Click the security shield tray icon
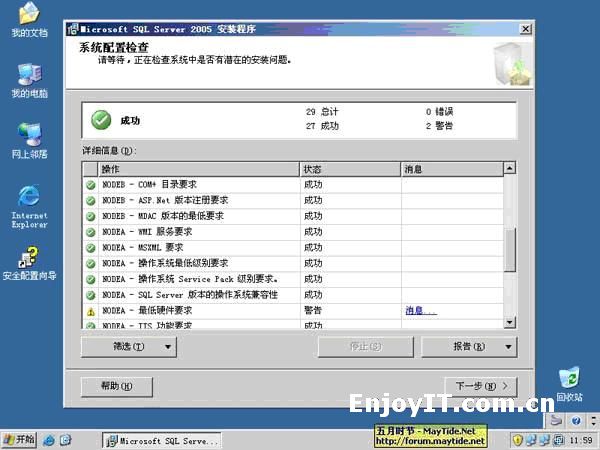This screenshot has width=600, height=450. coord(517,440)
